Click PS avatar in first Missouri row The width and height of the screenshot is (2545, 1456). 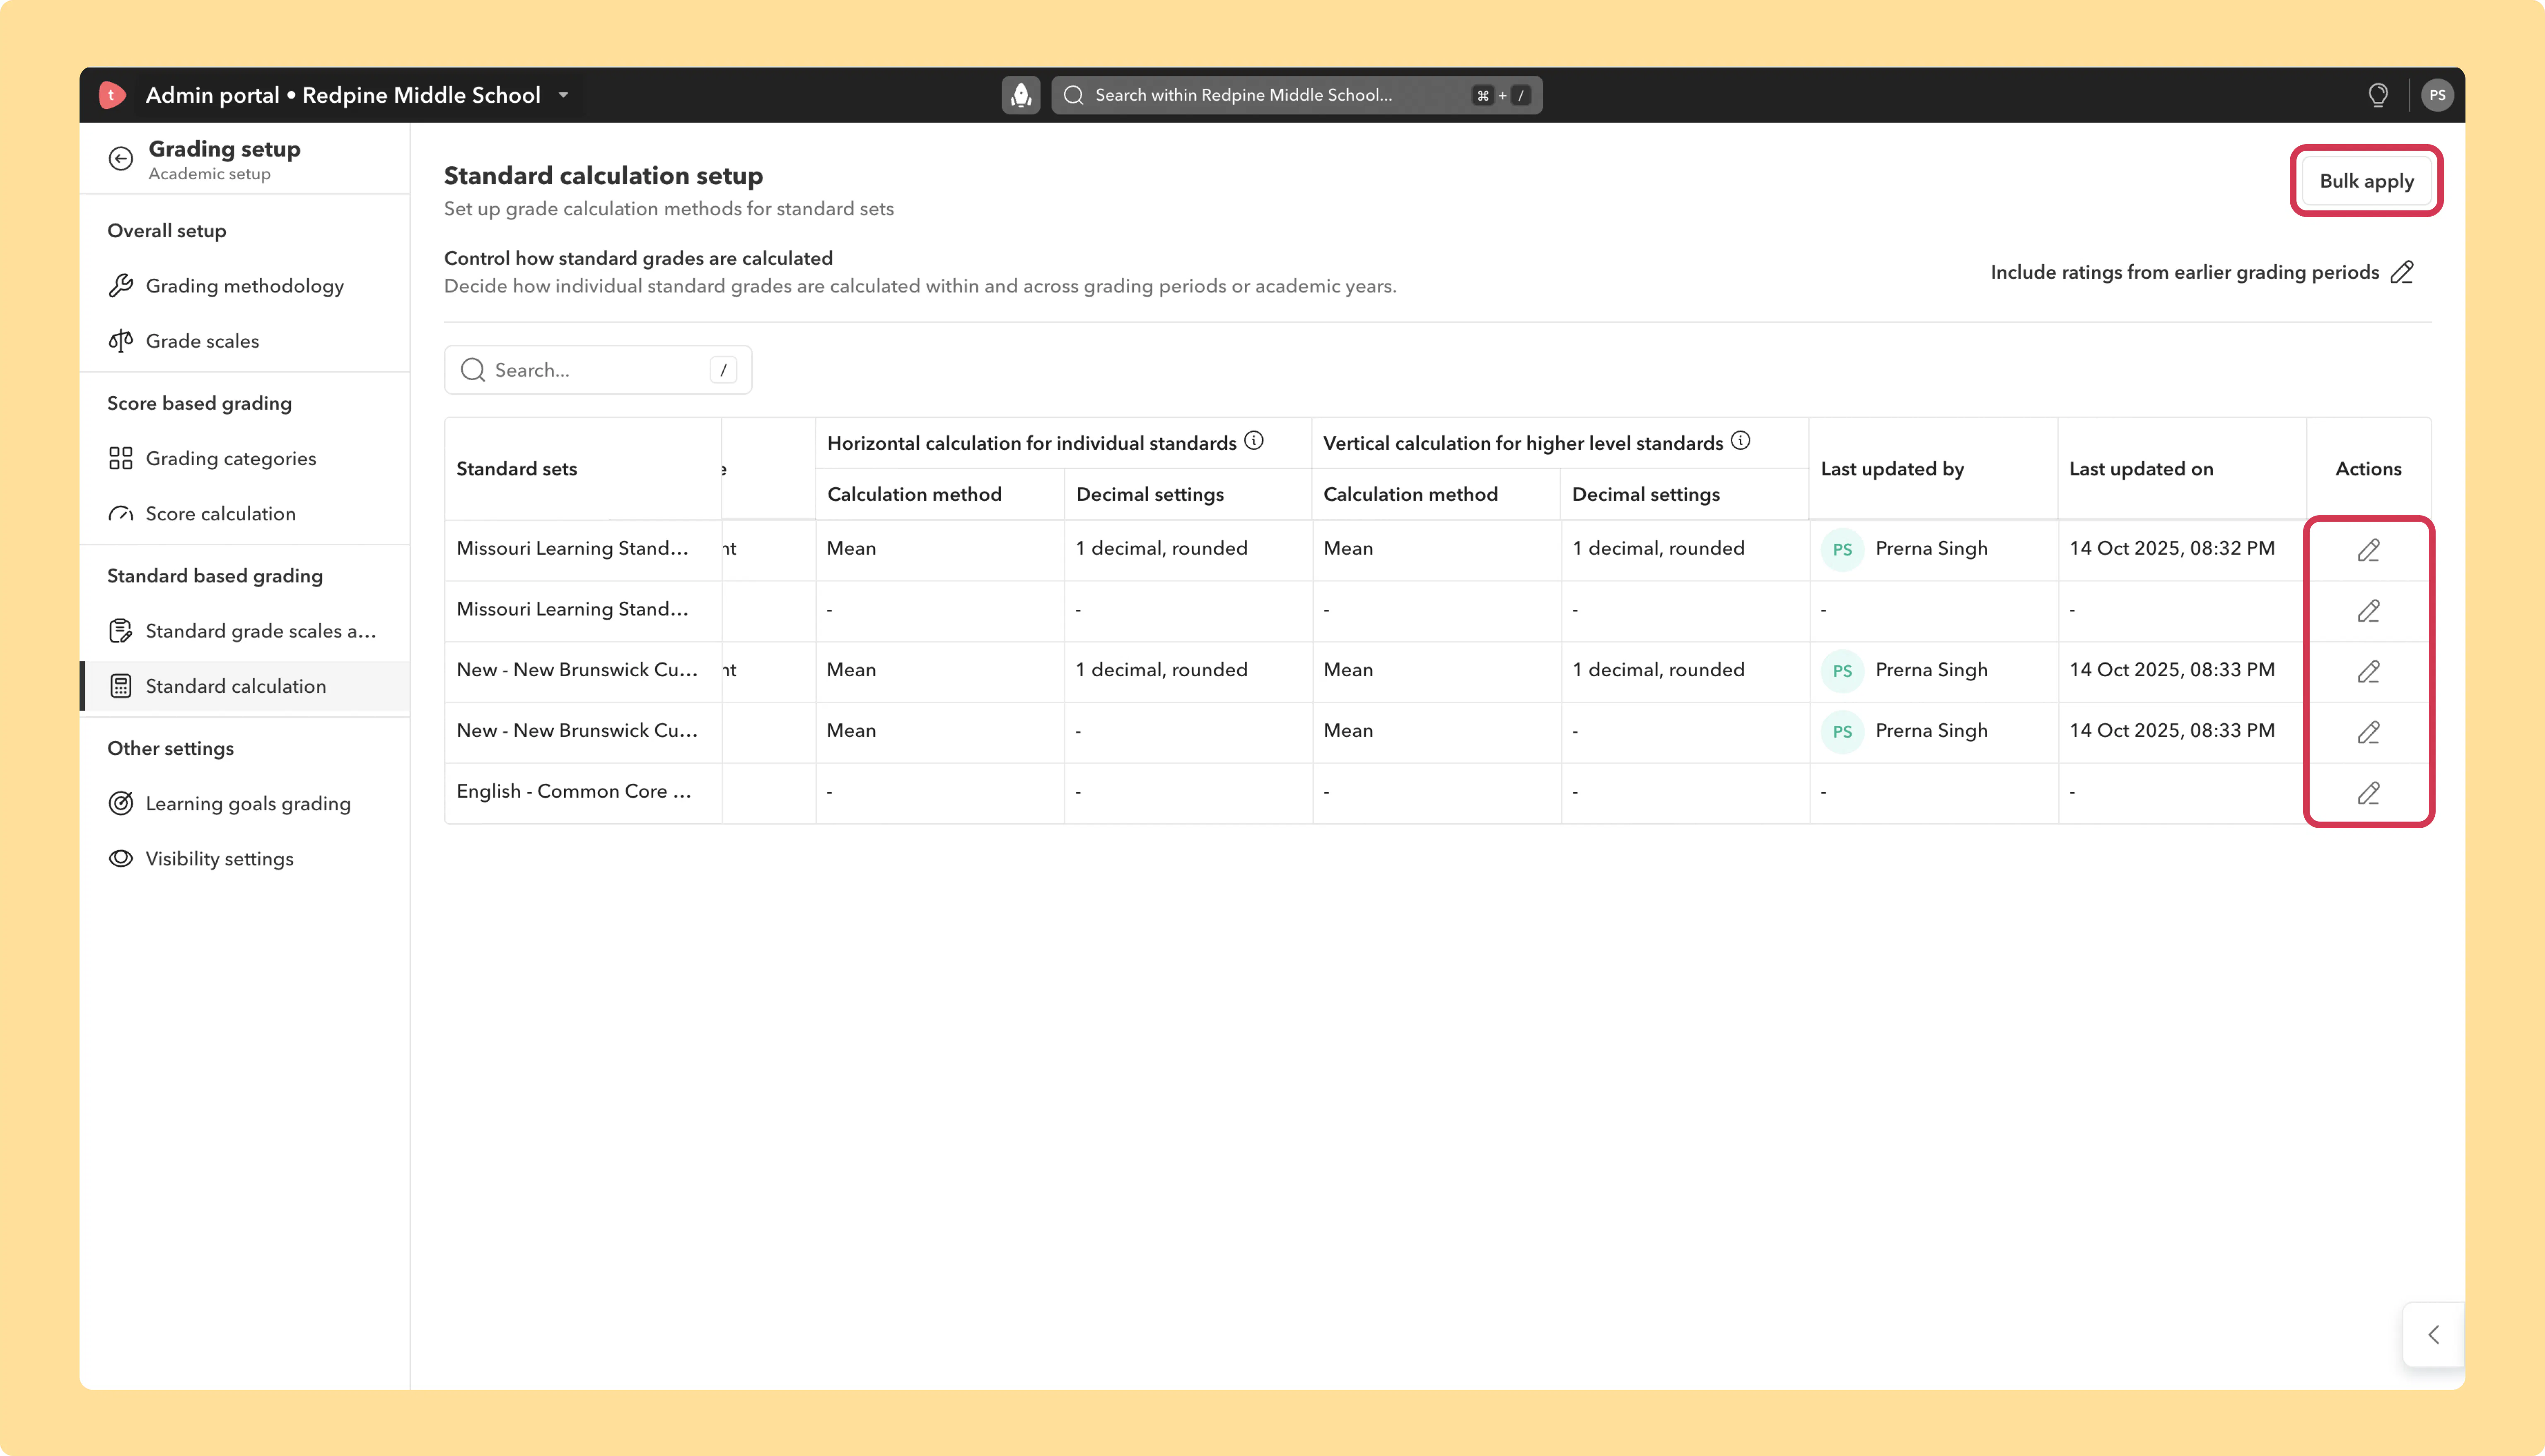click(x=1842, y=549)
